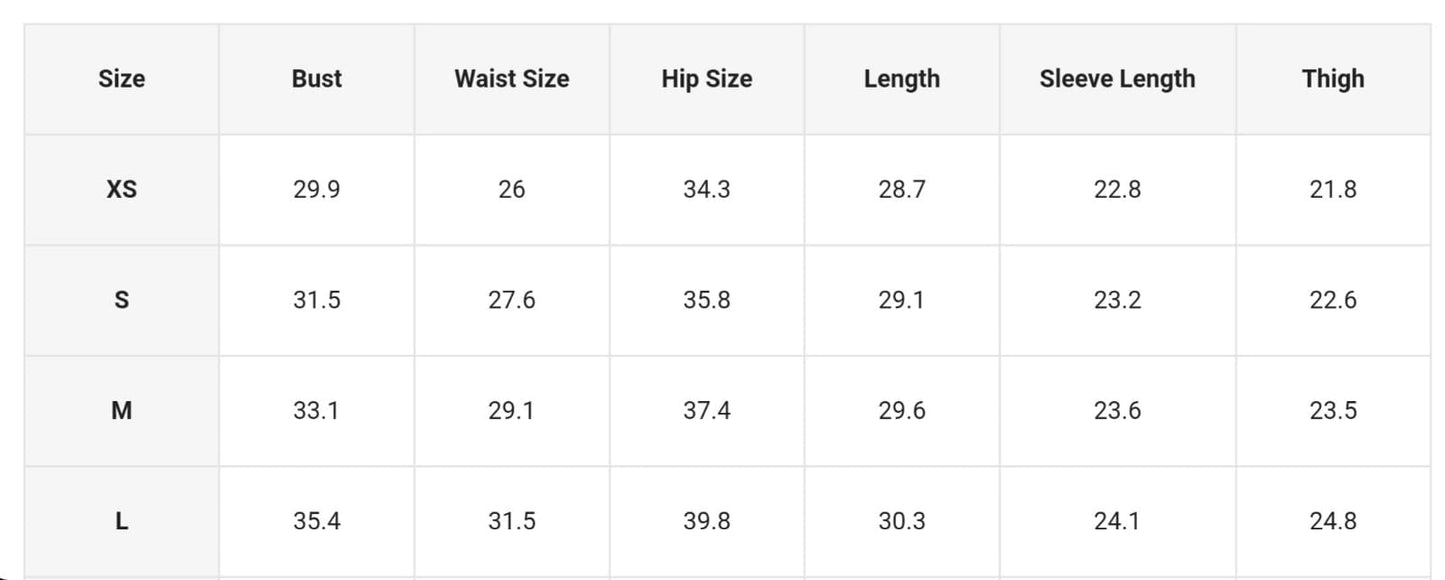Screen dimensions: 1445x580
Task: Click XS bust value 29.9
Action: 317,189
